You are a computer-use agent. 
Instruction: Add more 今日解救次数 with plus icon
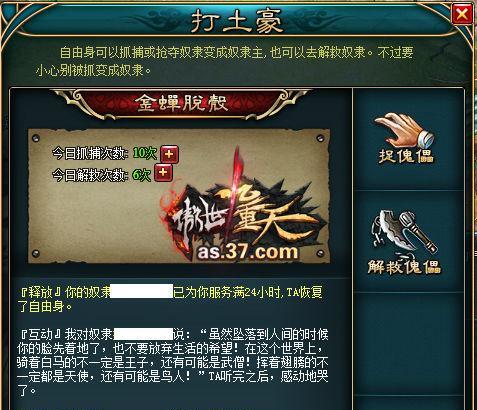pos(163,173)
